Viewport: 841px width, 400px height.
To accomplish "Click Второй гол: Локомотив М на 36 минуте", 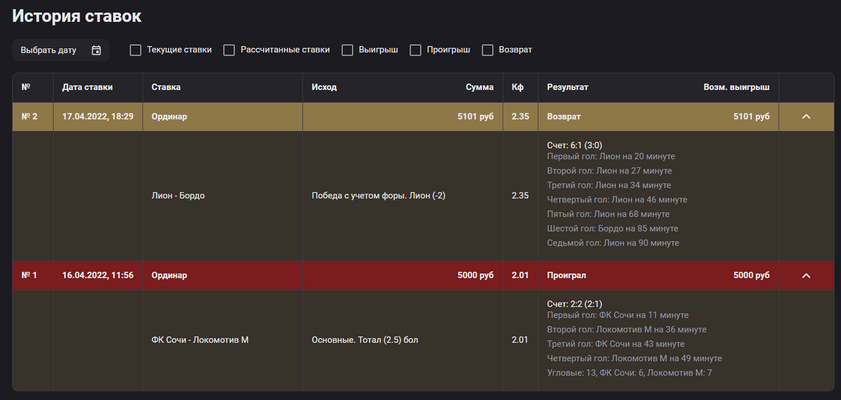I will pyautogui.click(x=626, y=330).
